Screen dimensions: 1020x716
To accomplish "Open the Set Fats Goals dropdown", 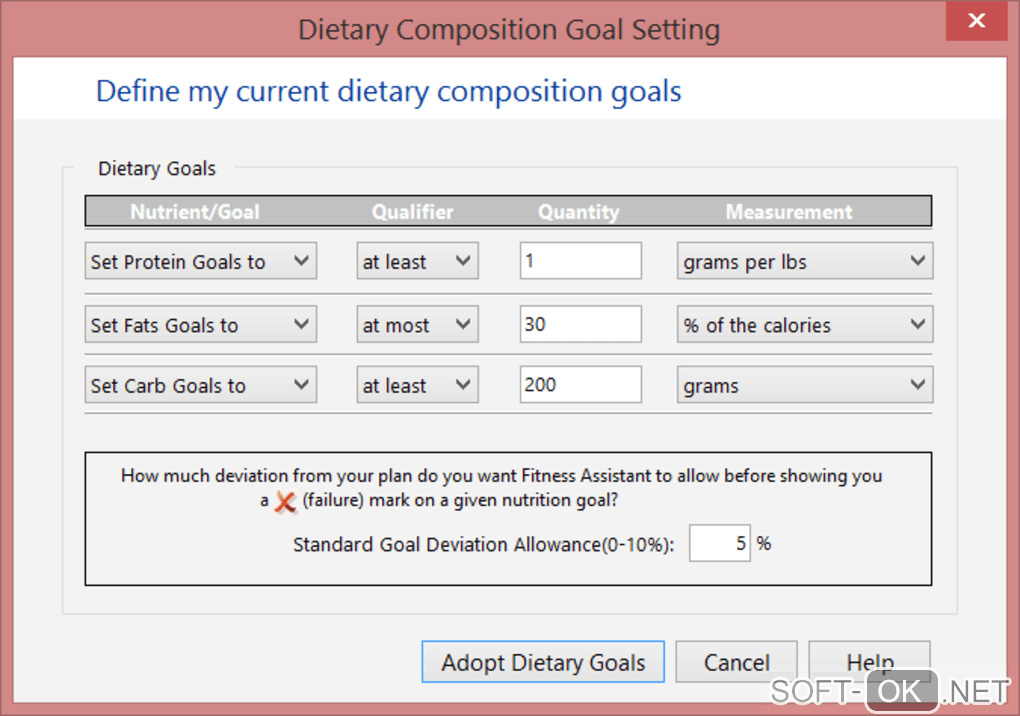I will click(201, 325).
